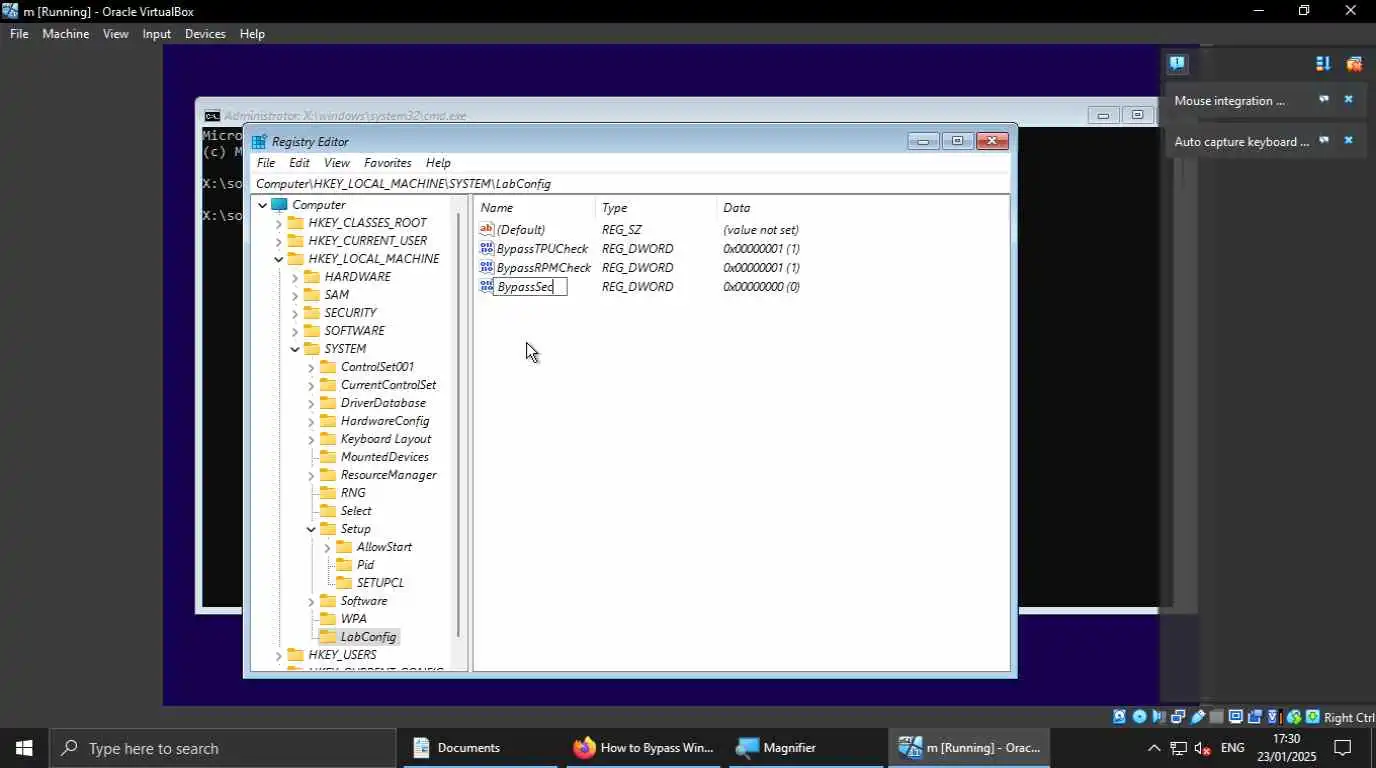Switch to Firefox 'How to Bypass Win...' window

pos(644,748)
